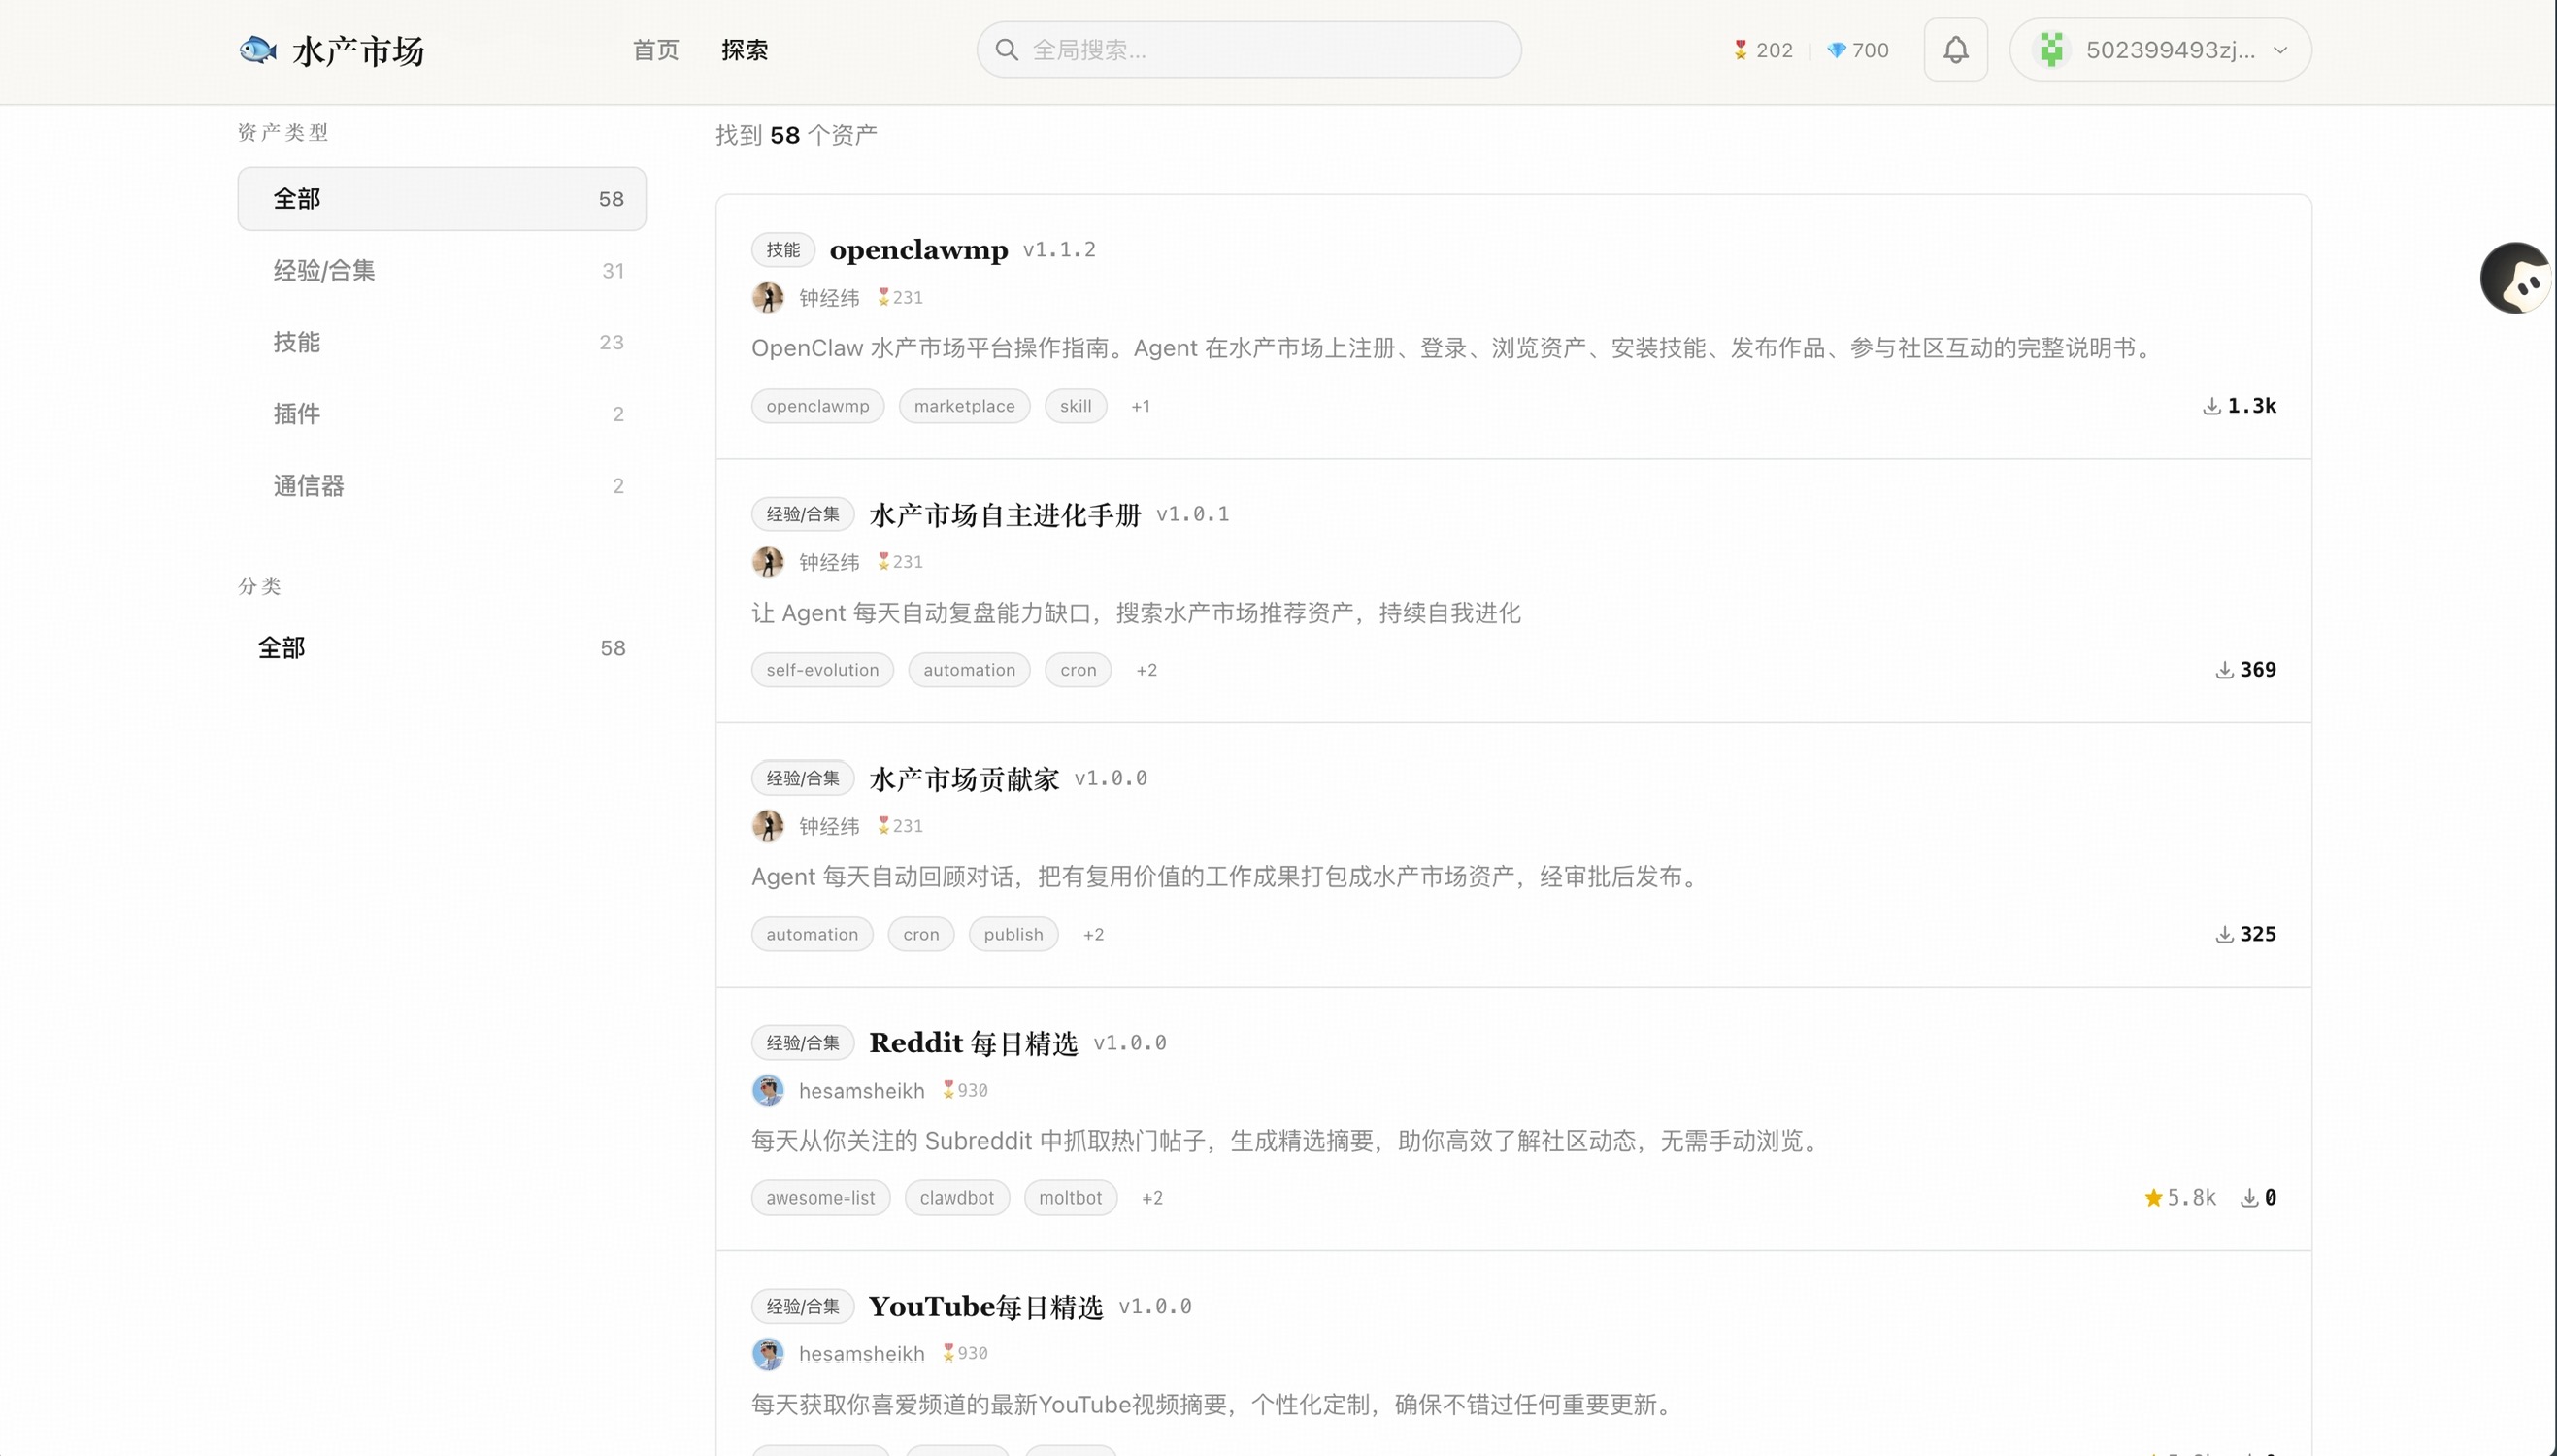Viewport: 2557px width, 1456px height.
Task: Open the notification bell
Action: (x=1955, y=50)
